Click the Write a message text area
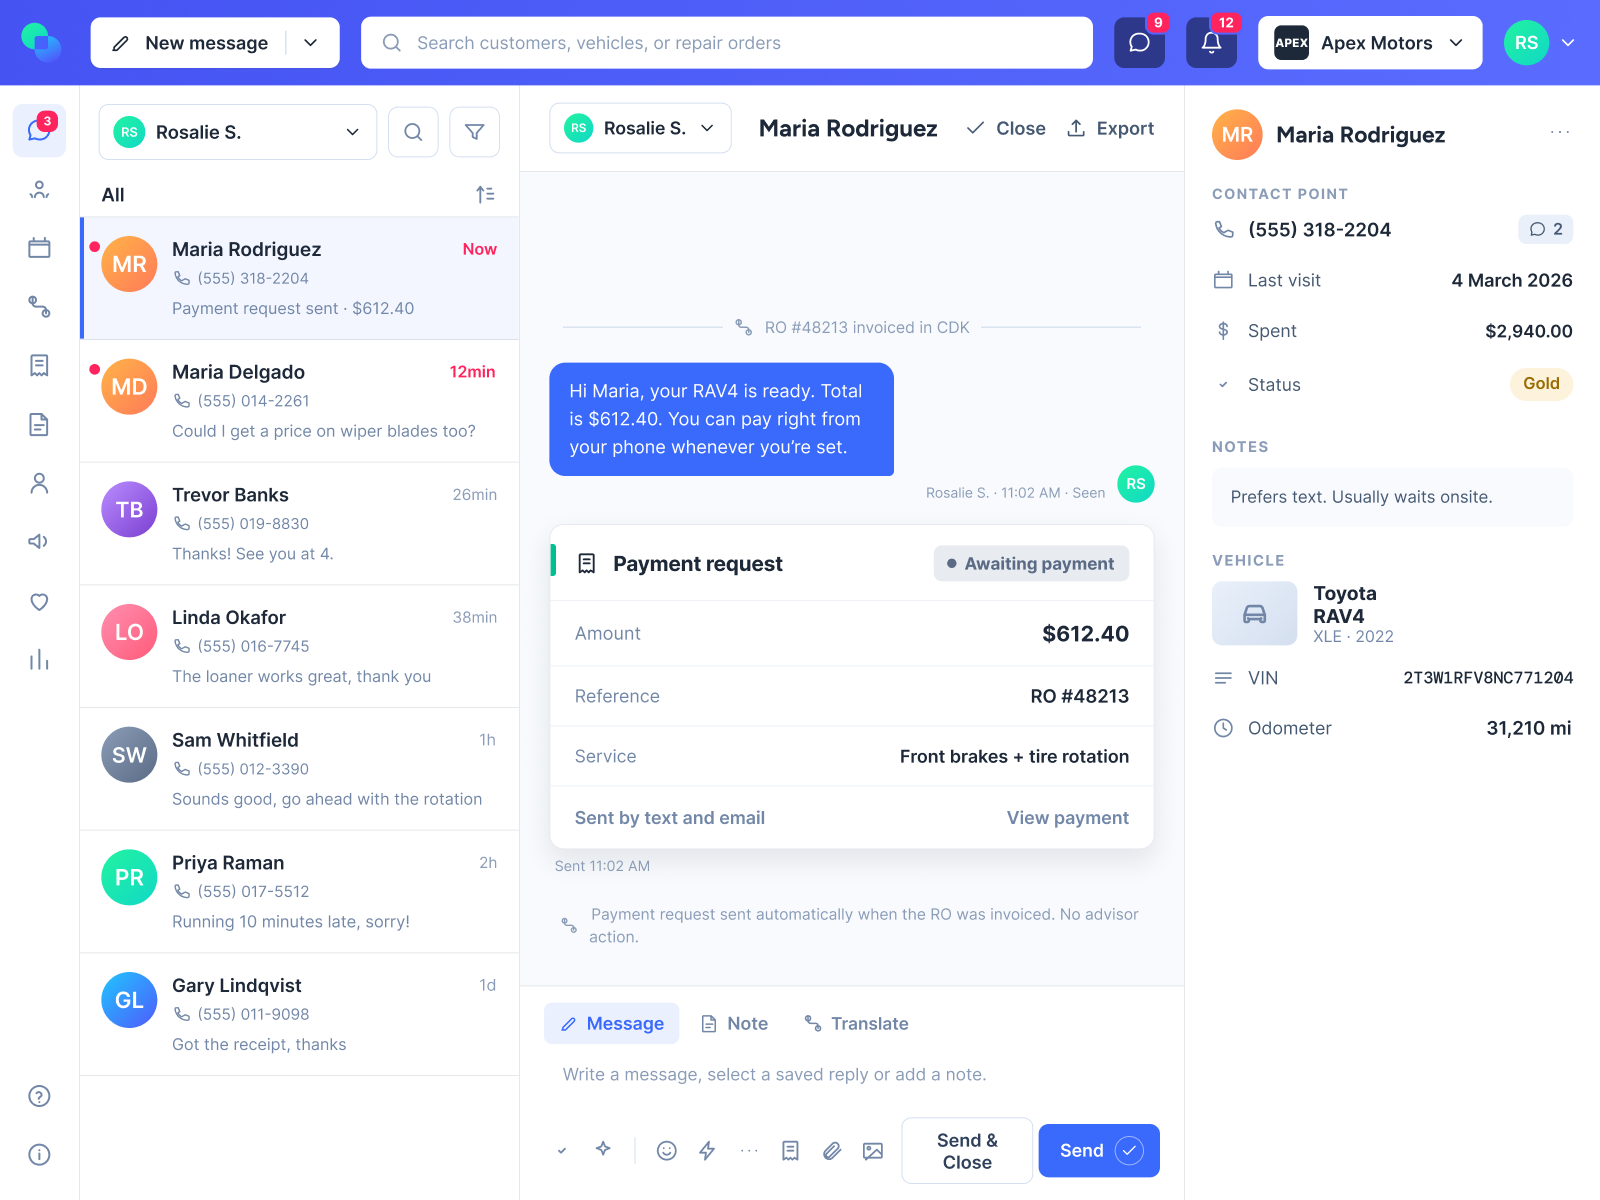1600x1200 pixels. point(852,1075)
